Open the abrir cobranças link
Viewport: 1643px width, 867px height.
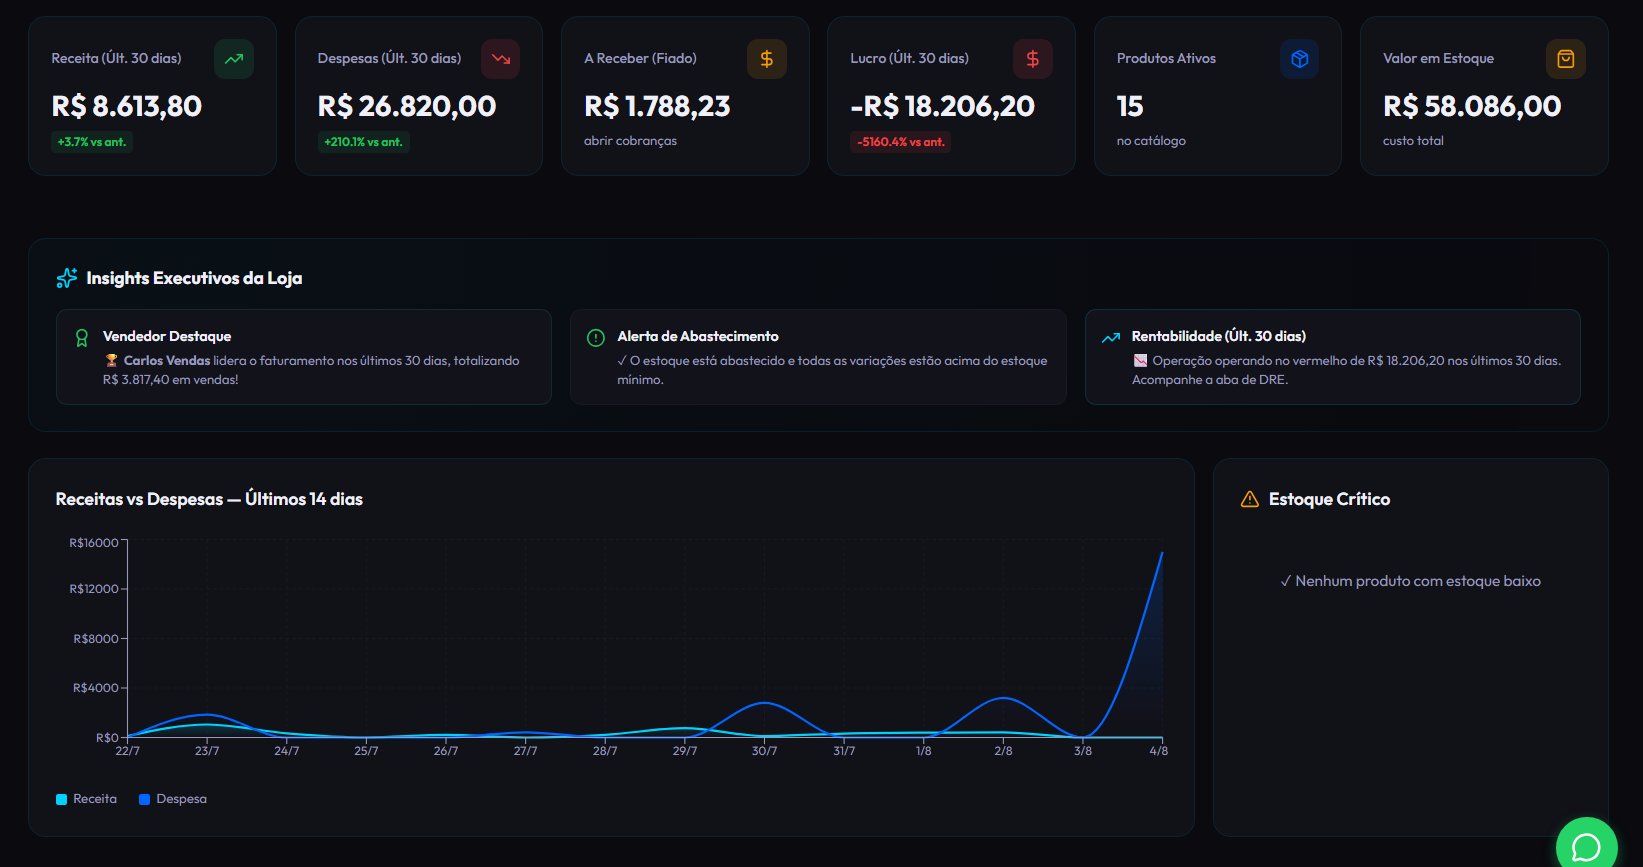[630, 141]
